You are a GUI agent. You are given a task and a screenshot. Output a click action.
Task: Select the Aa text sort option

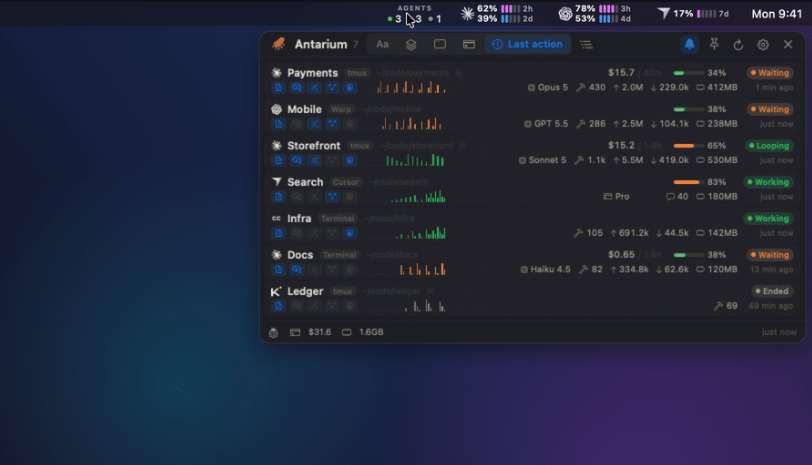point(382,45)
